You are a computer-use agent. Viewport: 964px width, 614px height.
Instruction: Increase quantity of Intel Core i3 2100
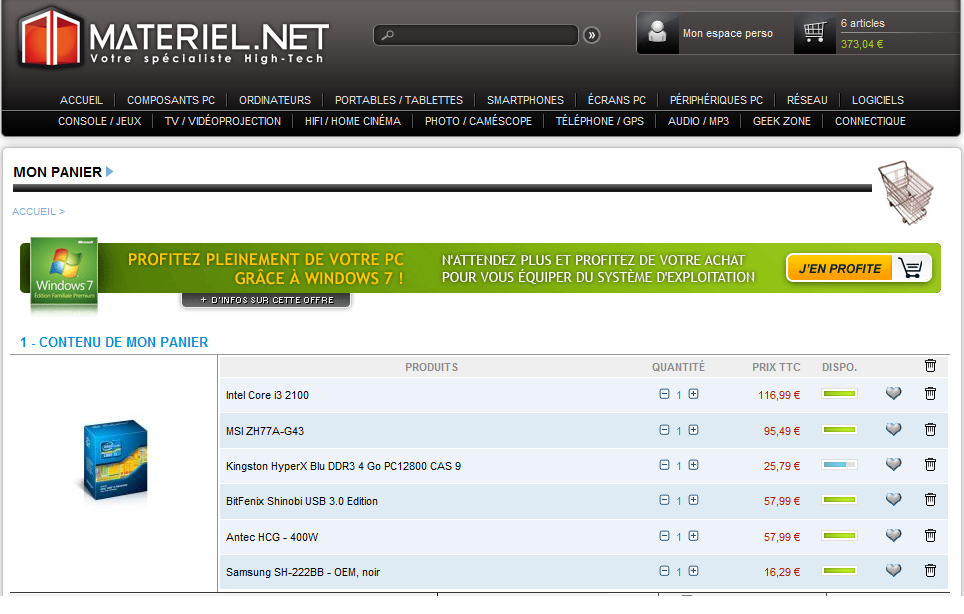tap(694, 394)
